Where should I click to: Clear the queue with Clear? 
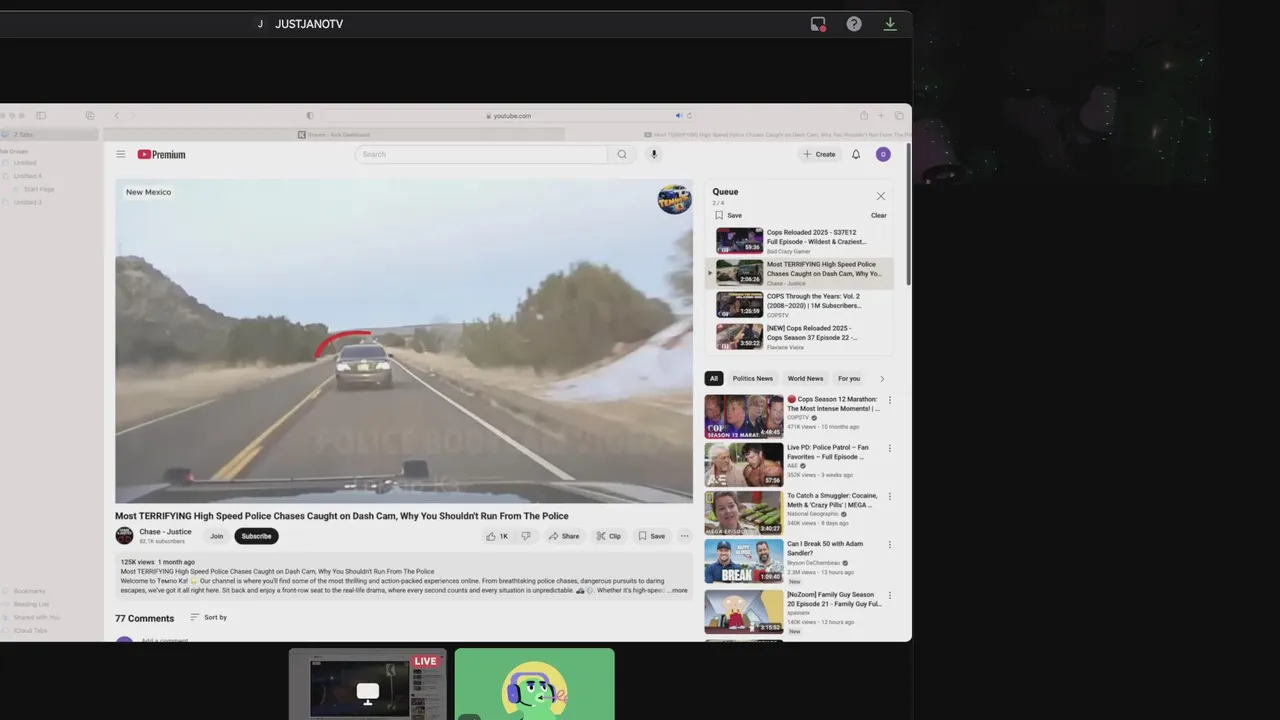click(878, 215)
